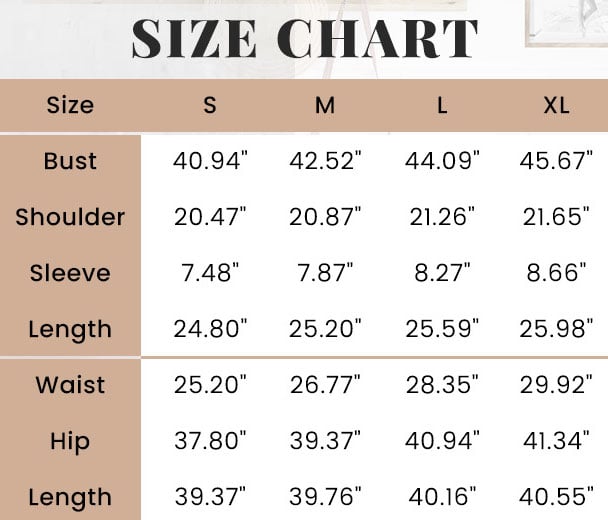Screen dimensions: 608x520
Task: Click the L size column header
Action: click(442, 105)
